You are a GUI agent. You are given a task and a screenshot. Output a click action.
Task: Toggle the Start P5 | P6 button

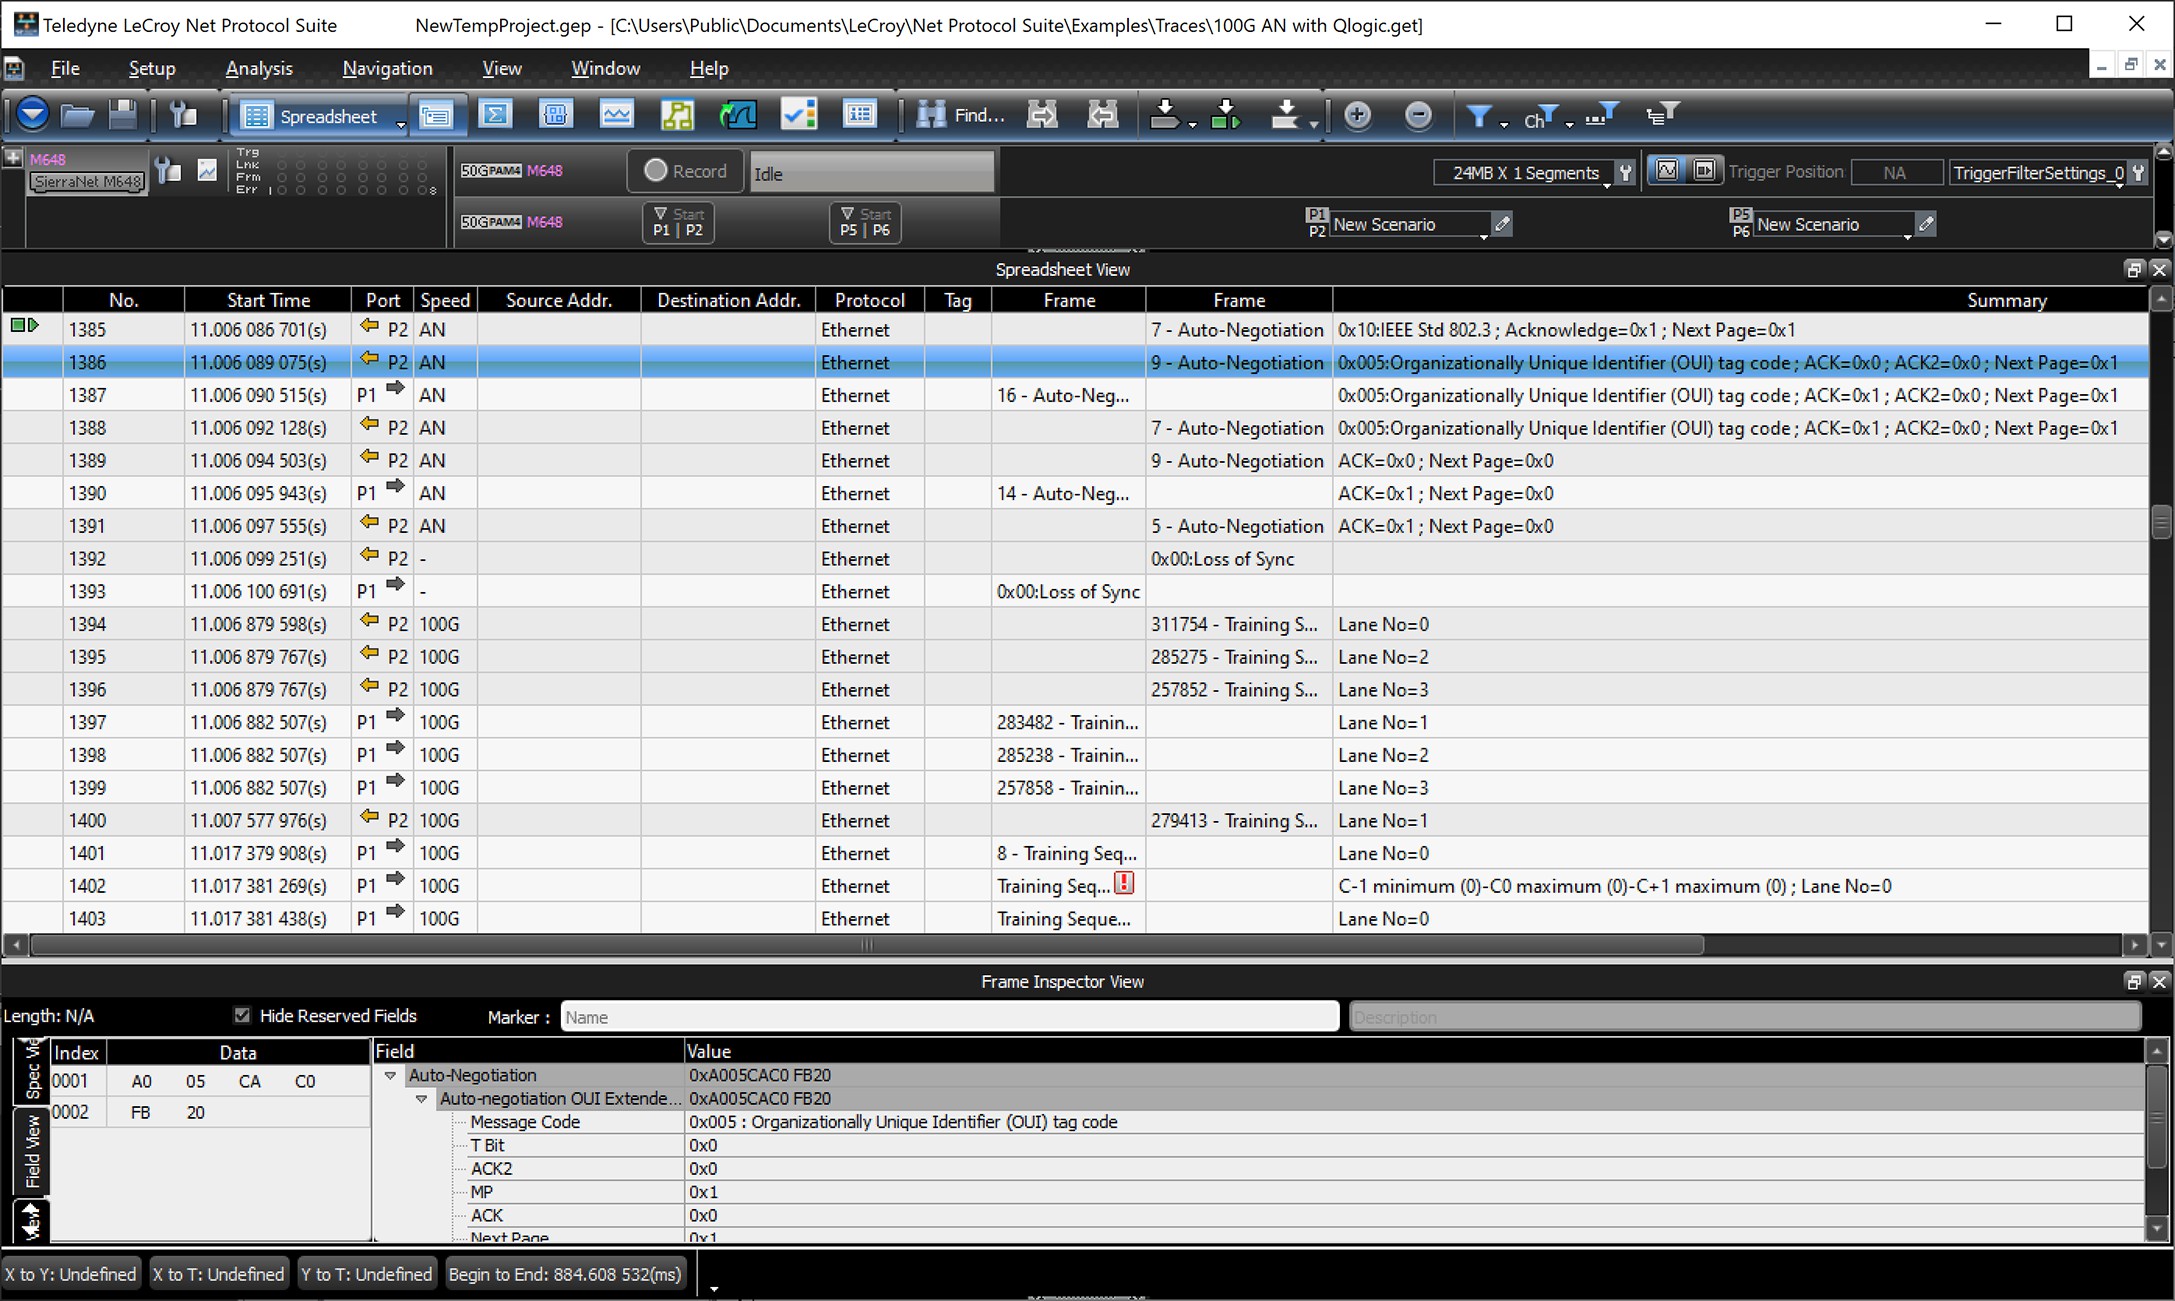[865, 222]
